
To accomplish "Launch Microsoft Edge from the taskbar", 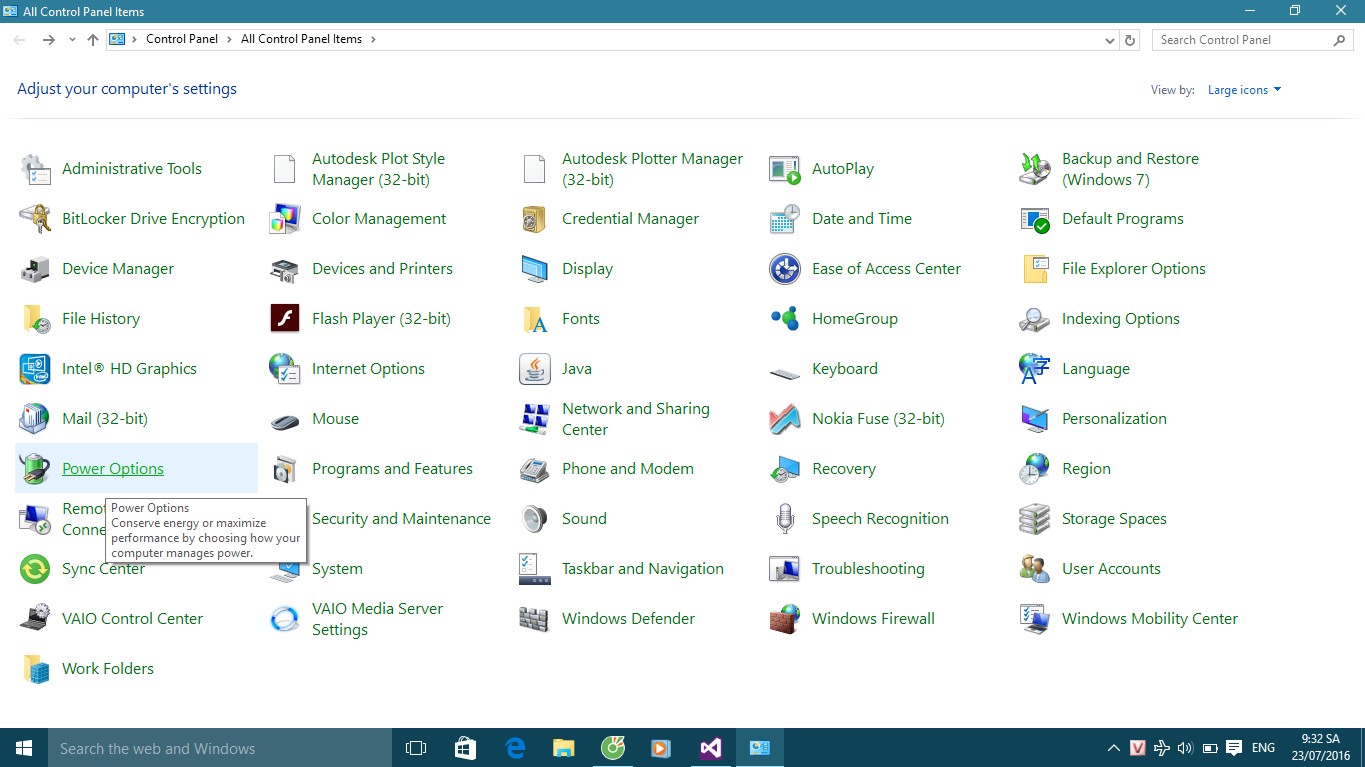I will point(515,748).
